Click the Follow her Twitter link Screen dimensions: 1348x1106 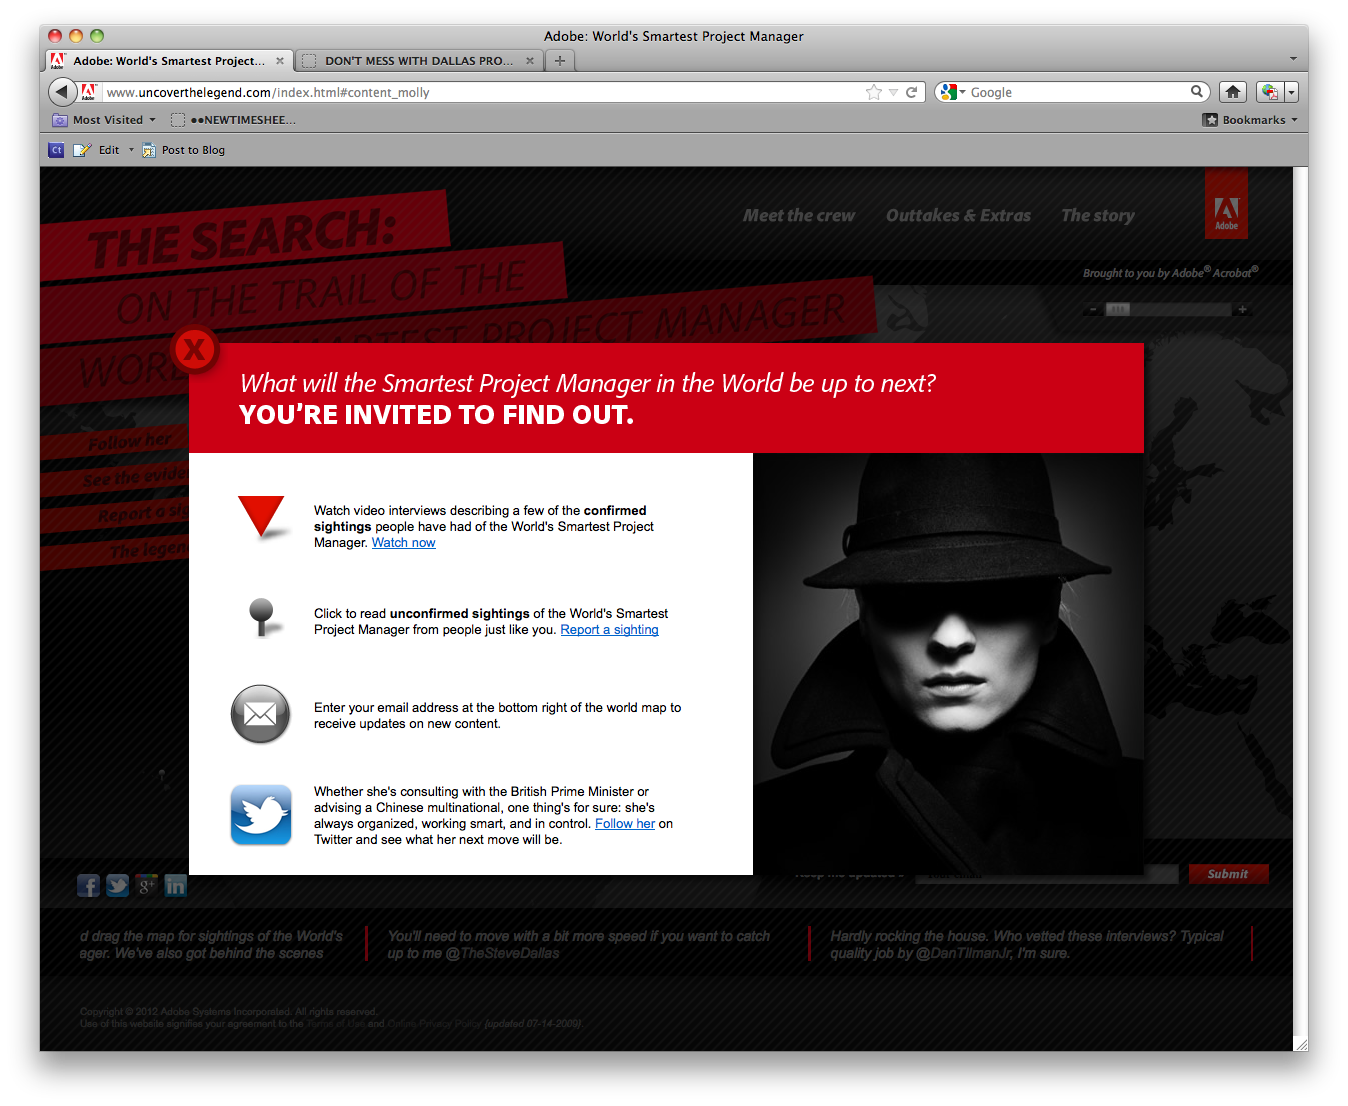click(625, 824)
